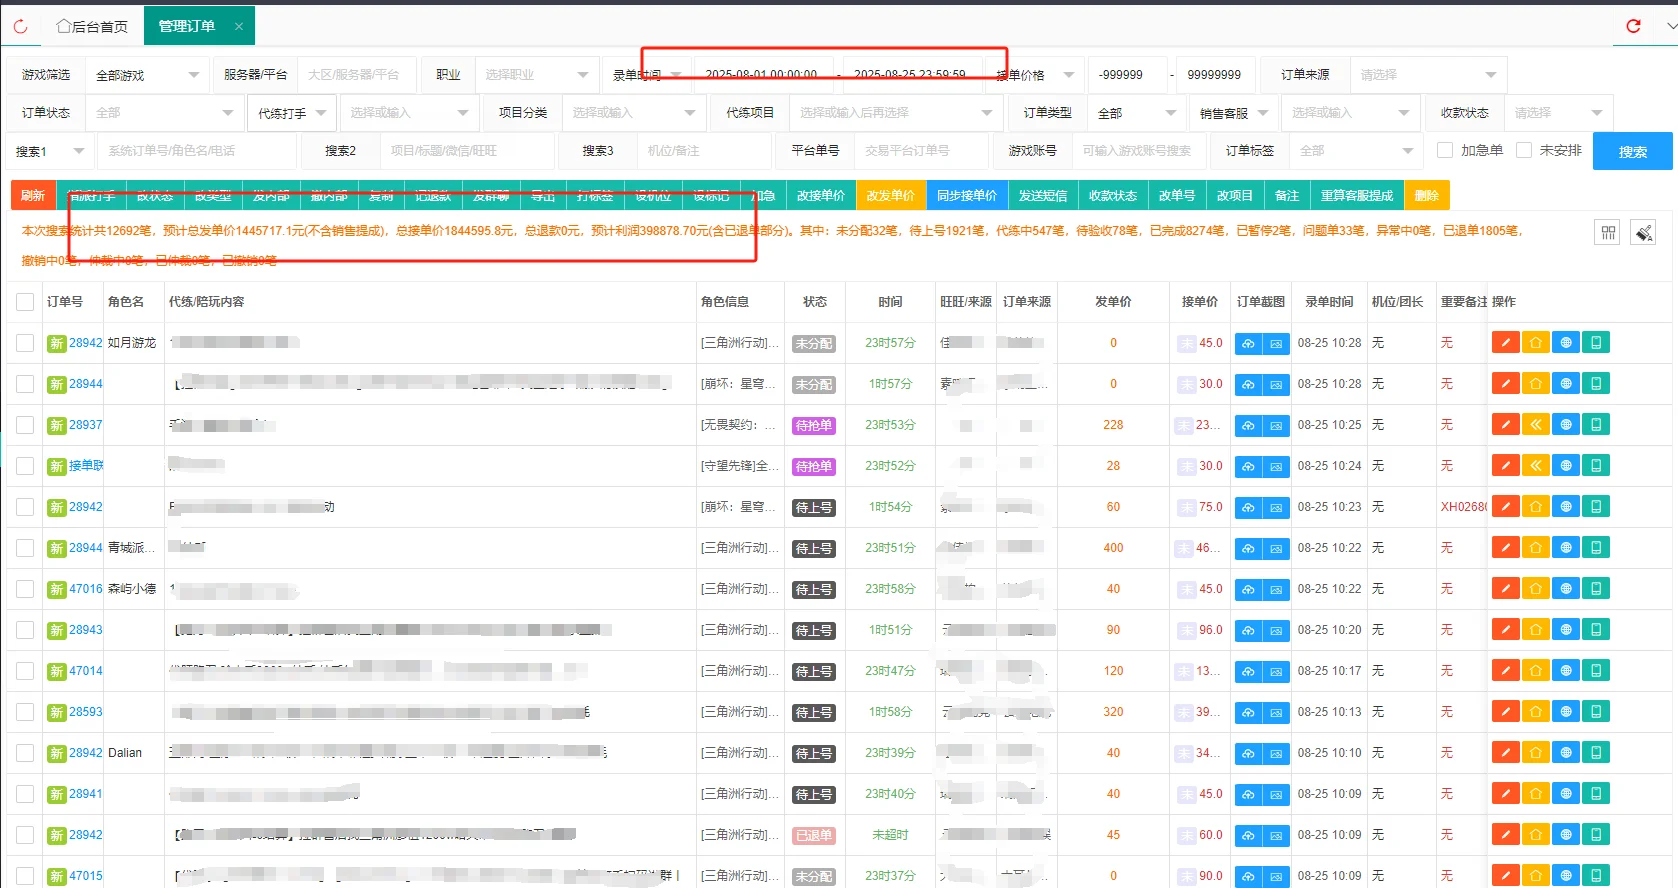The width and height of the screenshot is (1678, 888).
Task: Close the 管理订单 tab
Action: tap(239, 26)
